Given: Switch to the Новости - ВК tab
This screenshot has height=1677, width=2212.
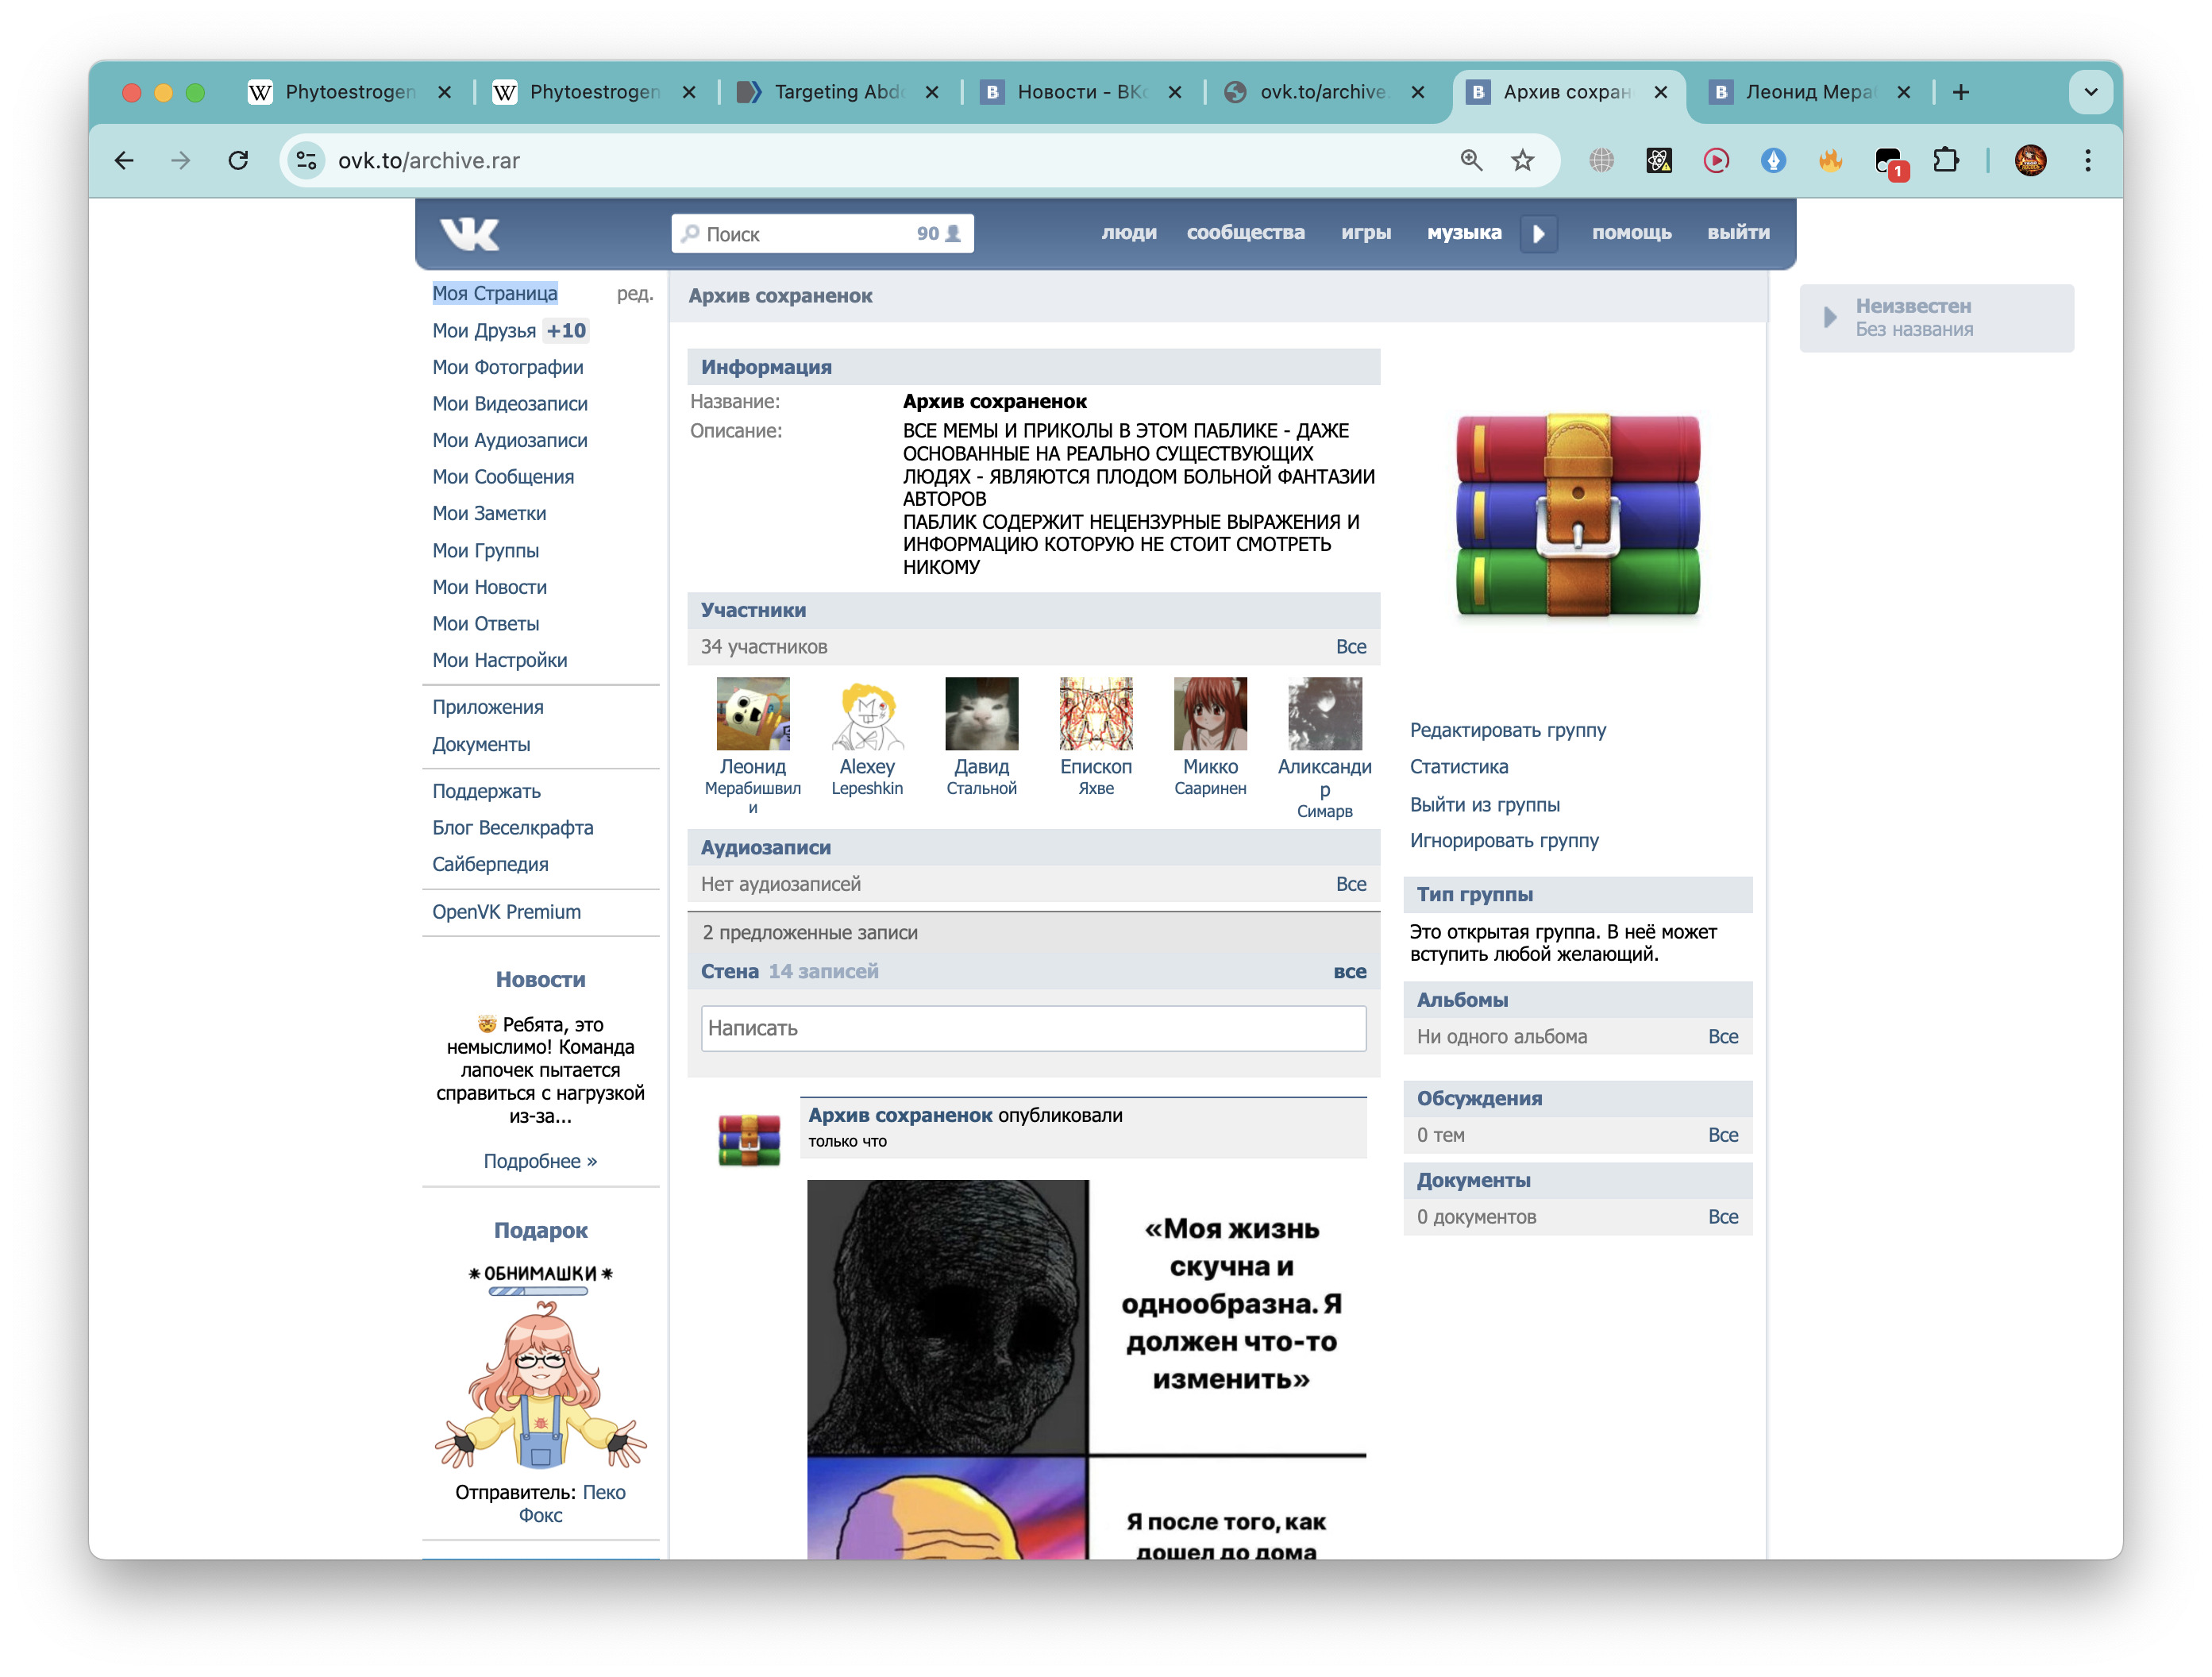Looking at the screenshot, I should coord(1082,92).
